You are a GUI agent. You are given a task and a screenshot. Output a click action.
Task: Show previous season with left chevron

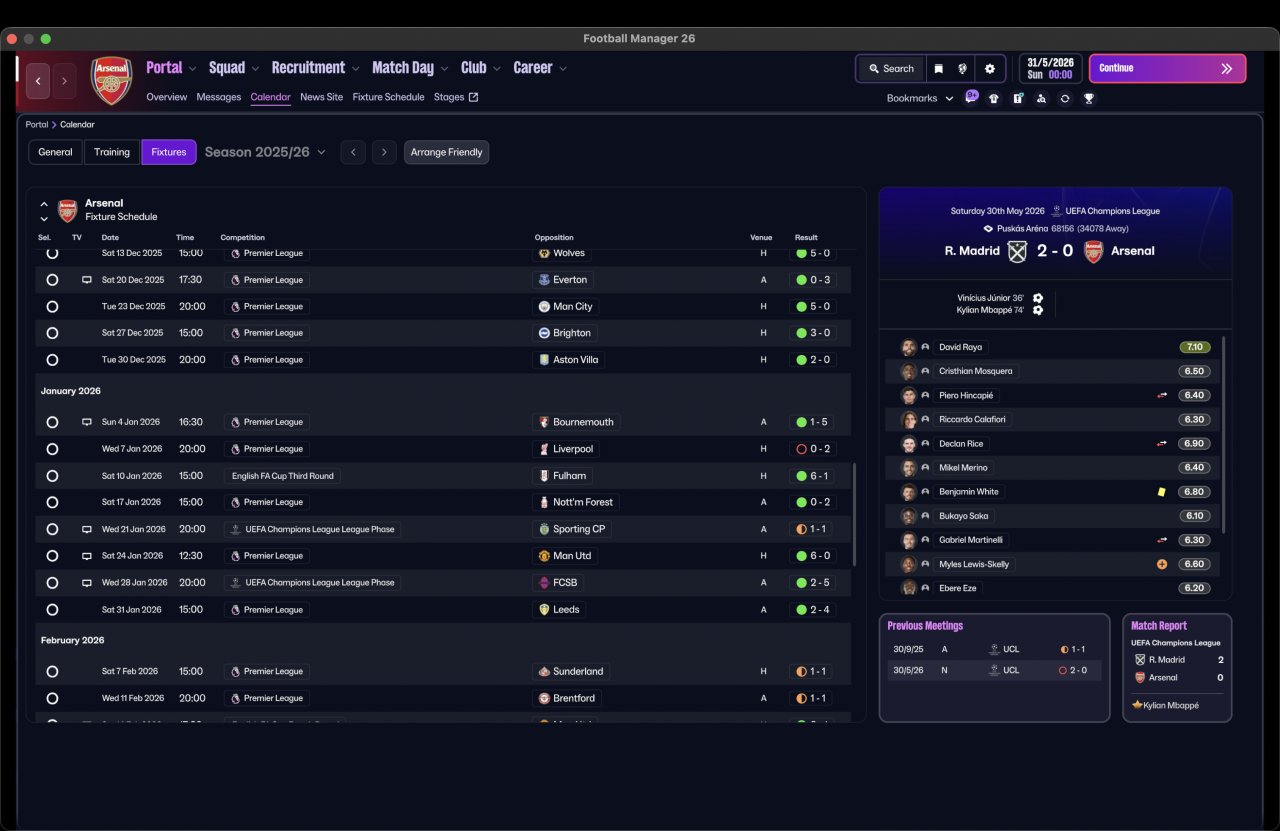pyautogui.click(x=353, y=152)
